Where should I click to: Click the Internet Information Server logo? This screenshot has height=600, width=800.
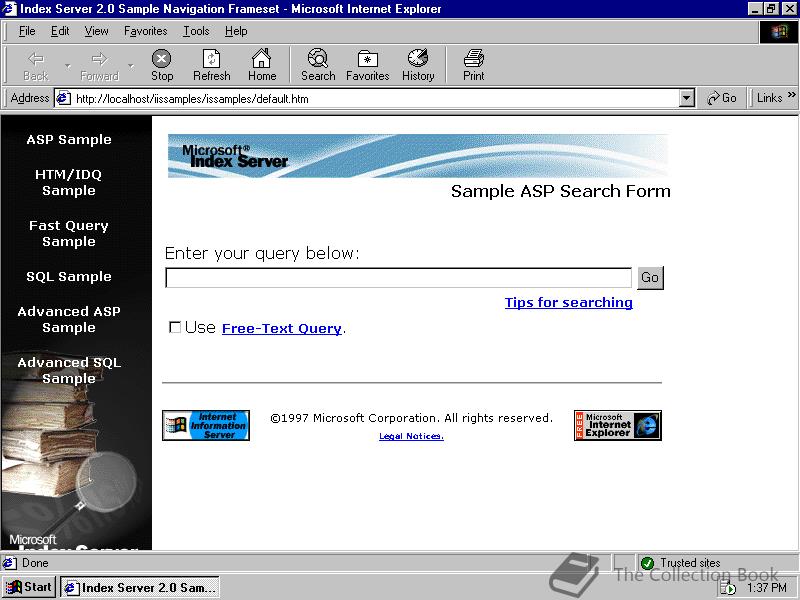click(206, 425)
